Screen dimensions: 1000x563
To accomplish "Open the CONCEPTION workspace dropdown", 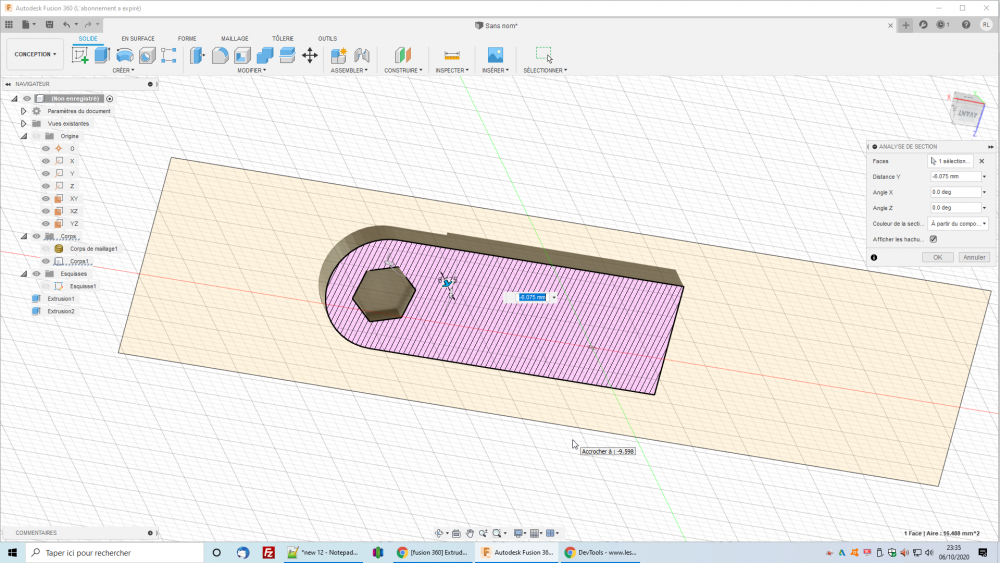I will (x=36, y=54).
